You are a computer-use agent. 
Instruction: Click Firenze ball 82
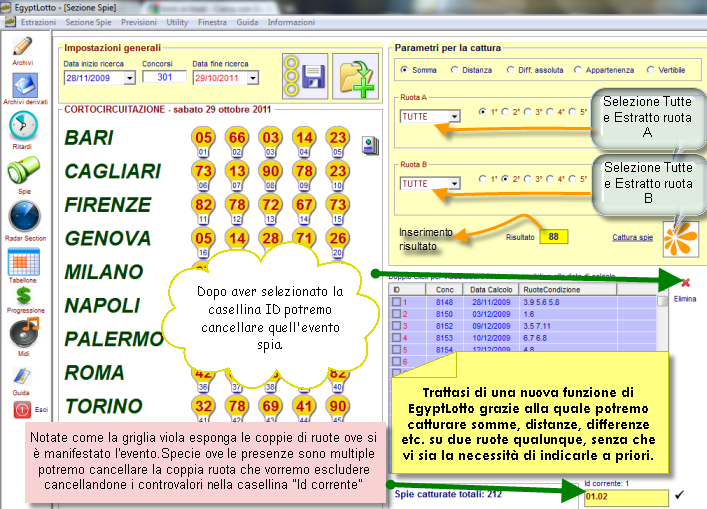(203, 205)
